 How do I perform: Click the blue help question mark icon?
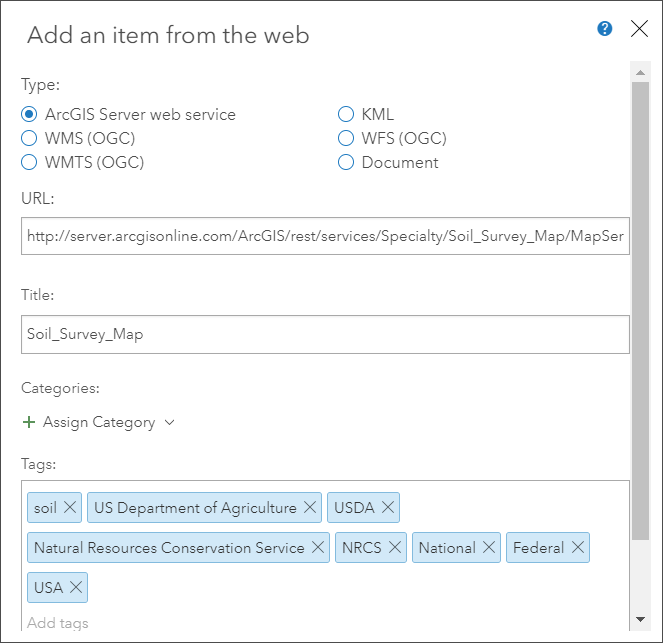coord(605,29)
